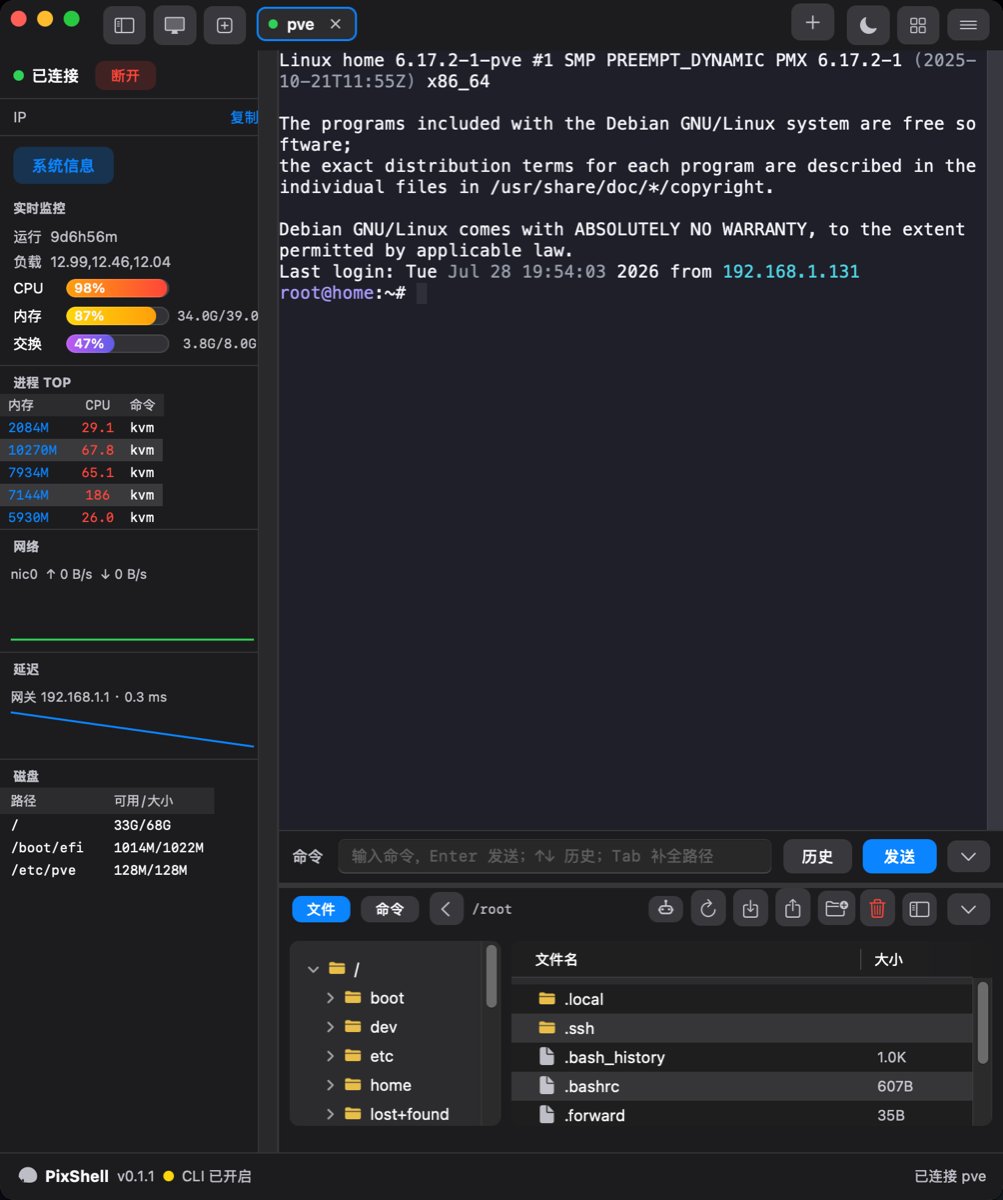Select the kvm process using 10270M
Viewport: 1003px width, 1200px height.
pos(81,450)
